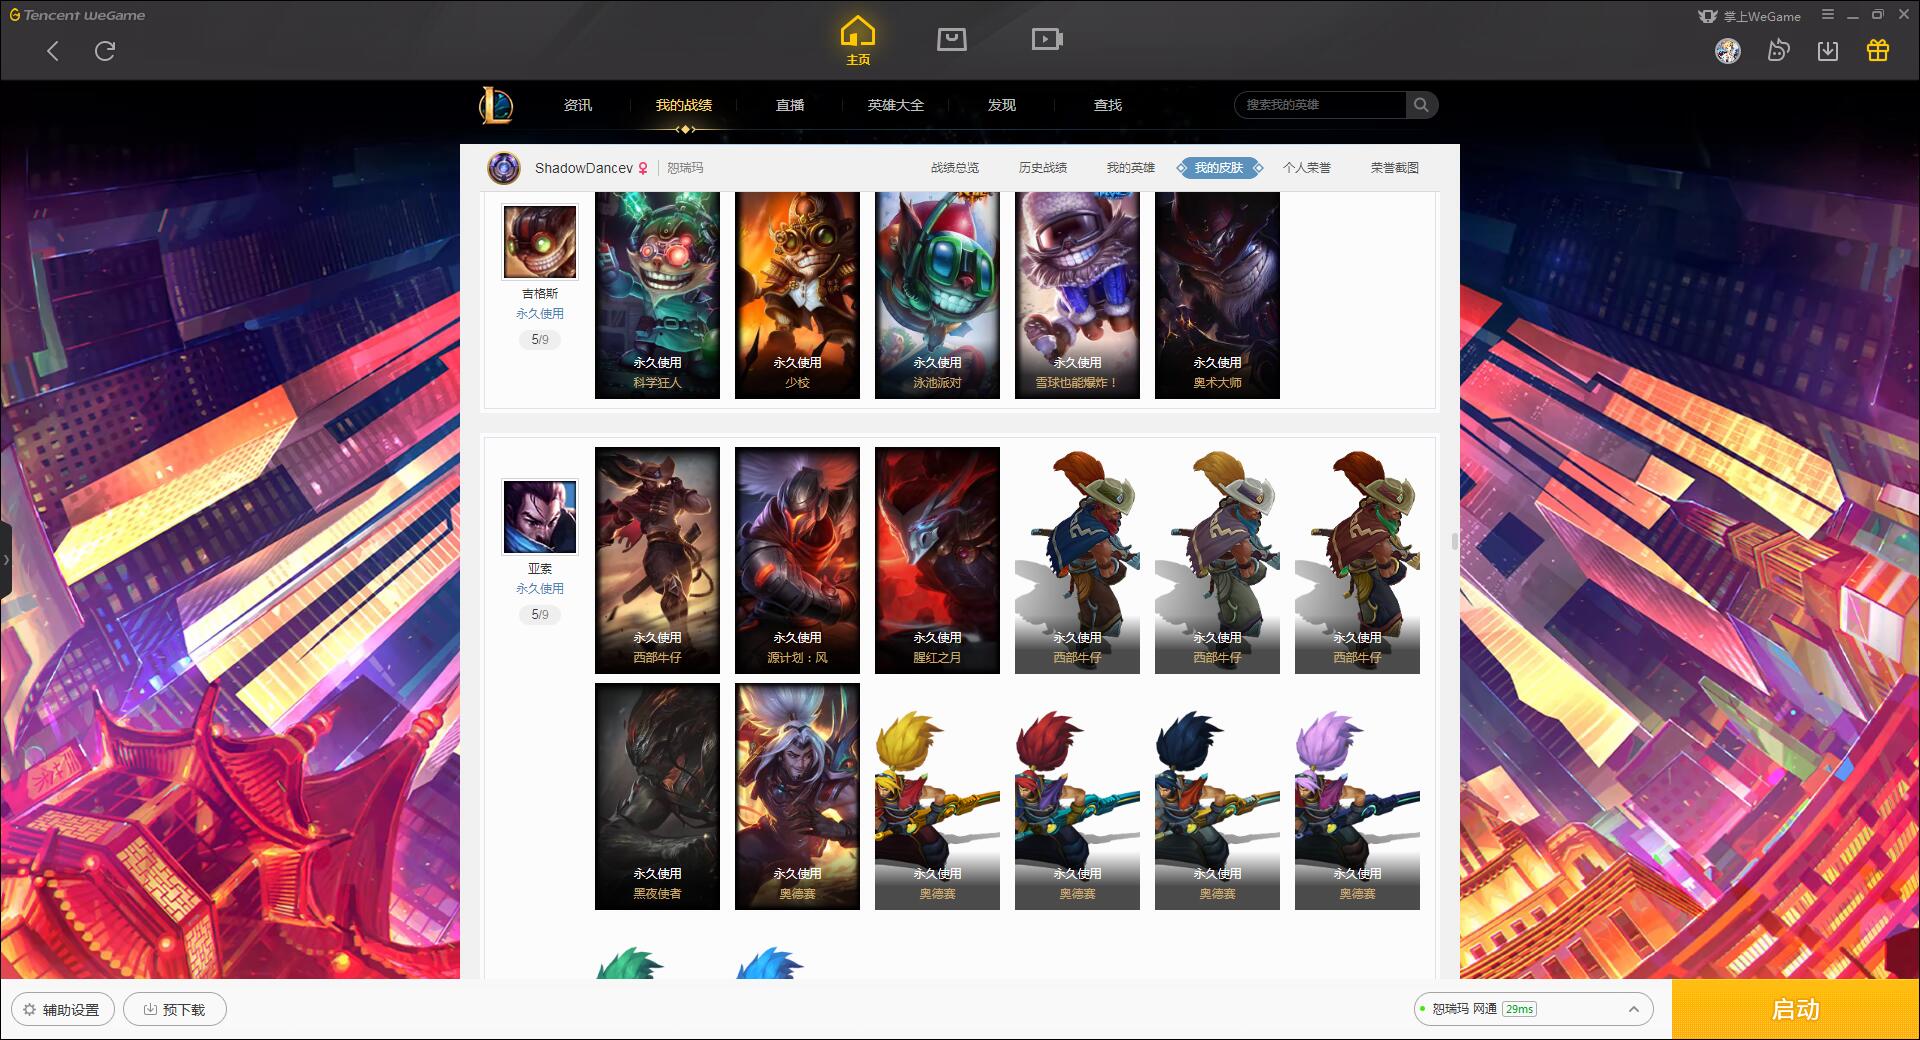Viewport: 1920px width, 1040px height.
Task: Open the 奥术大师 Ziggs skin card
Action: pyautogui.click(x=1217, y=295)
